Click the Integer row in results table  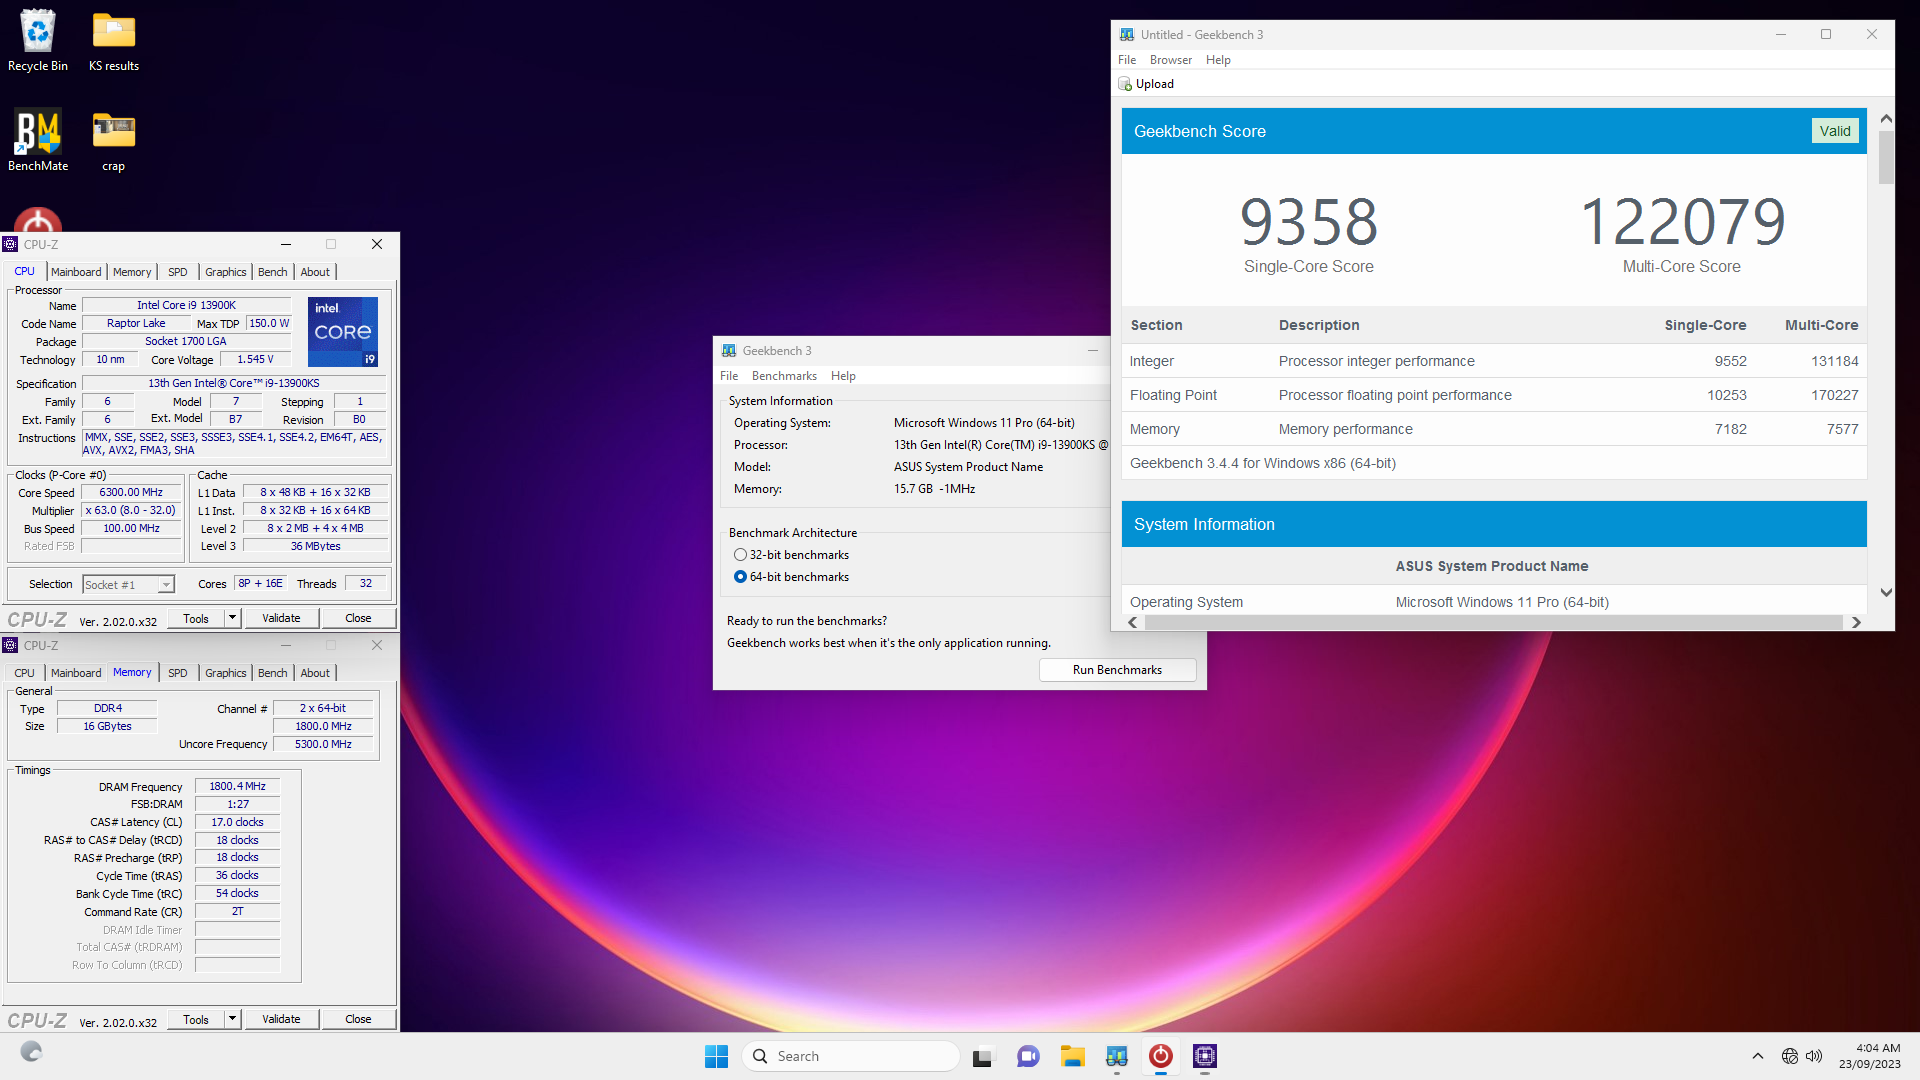1494,361
